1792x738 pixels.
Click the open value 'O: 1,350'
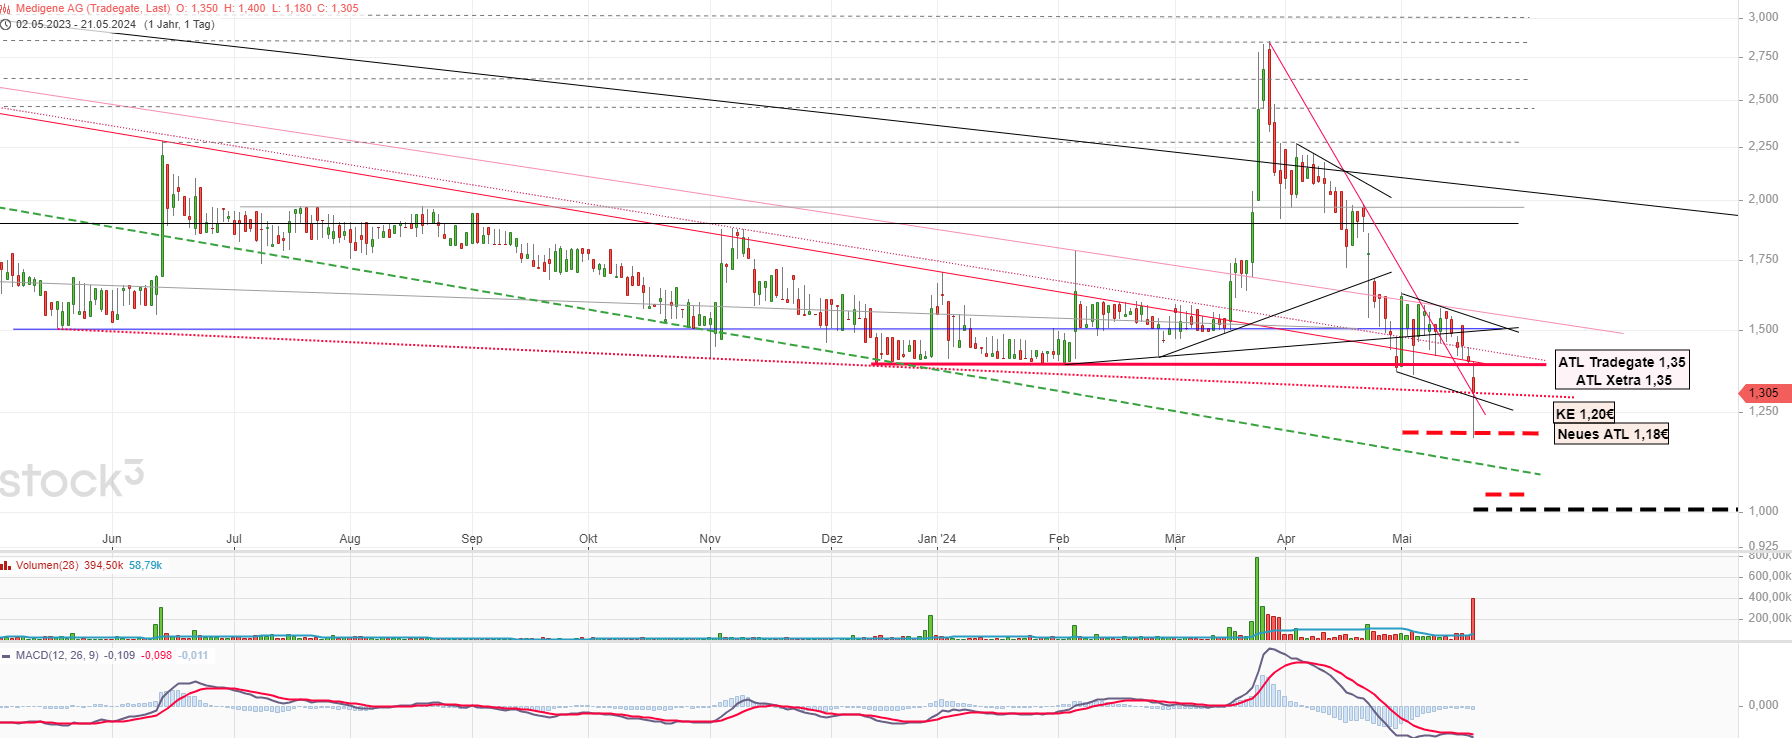point(197,8)
